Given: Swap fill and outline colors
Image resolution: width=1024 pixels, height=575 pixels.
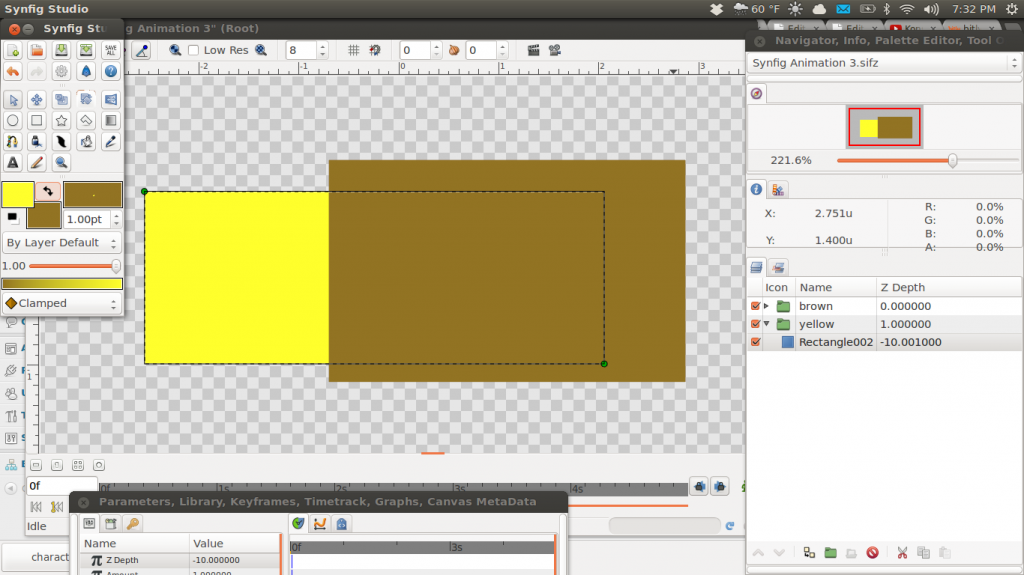Looking at the screenshot, I should click(48, 191).
